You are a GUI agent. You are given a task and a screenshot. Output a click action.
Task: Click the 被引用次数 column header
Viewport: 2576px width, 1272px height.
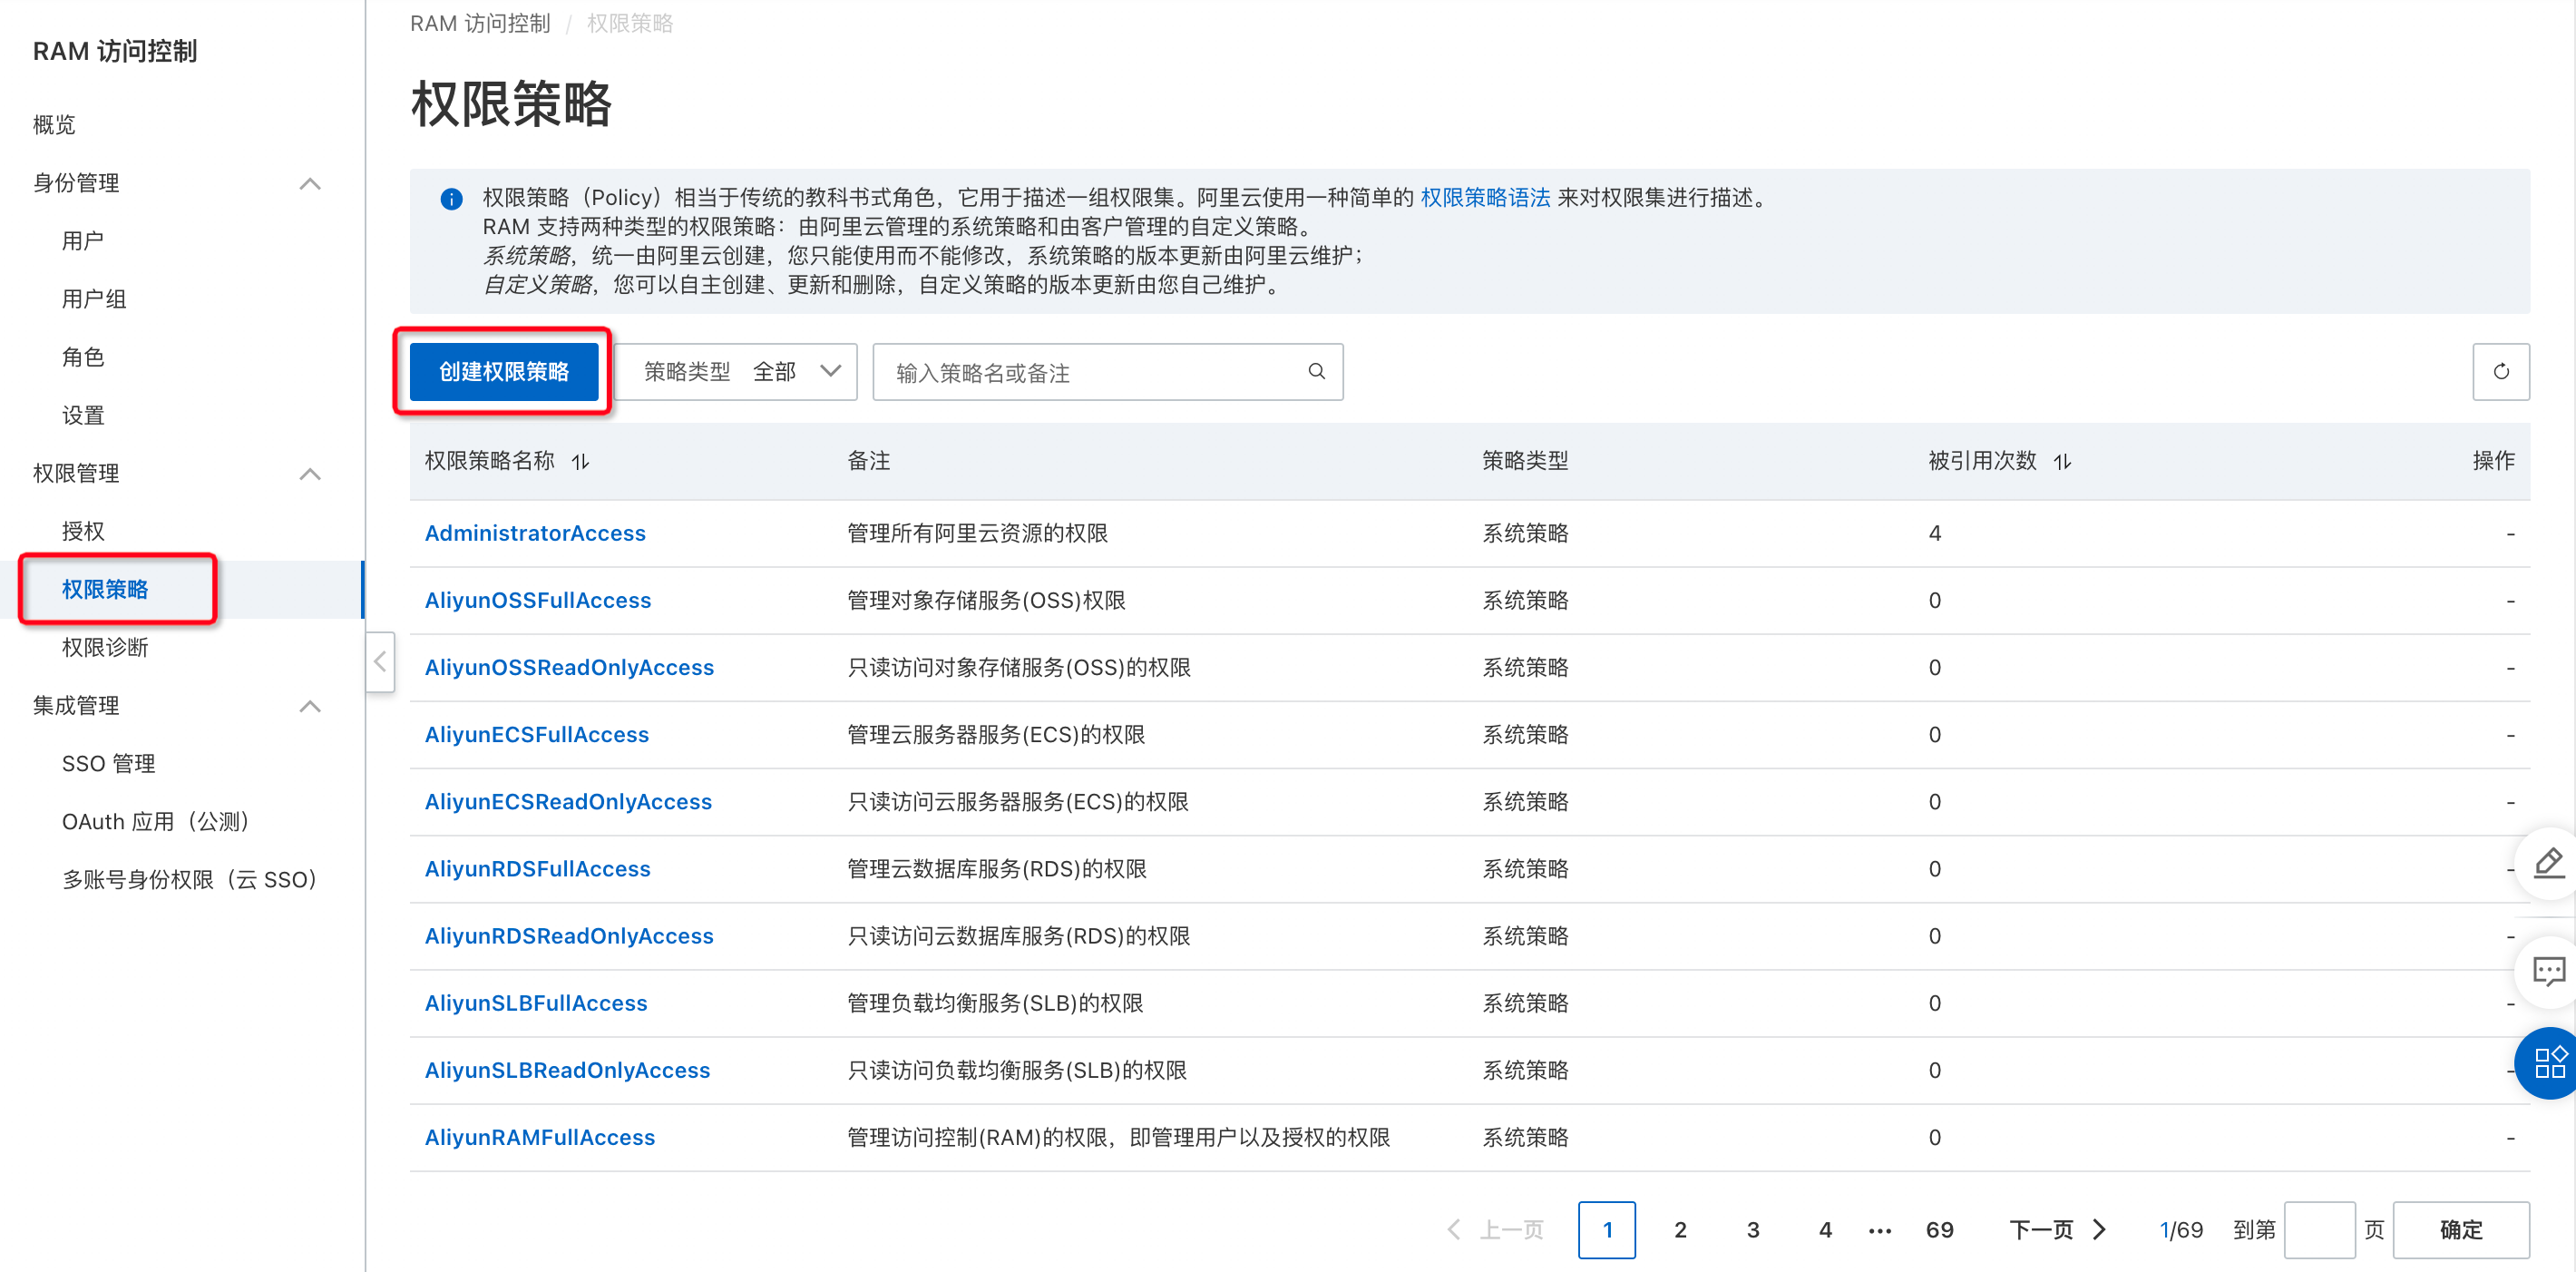(x=1982, y=460)
